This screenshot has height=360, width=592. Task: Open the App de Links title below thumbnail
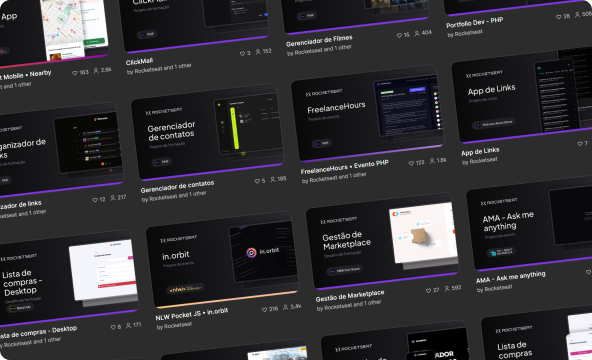click(x=480, y=151)
